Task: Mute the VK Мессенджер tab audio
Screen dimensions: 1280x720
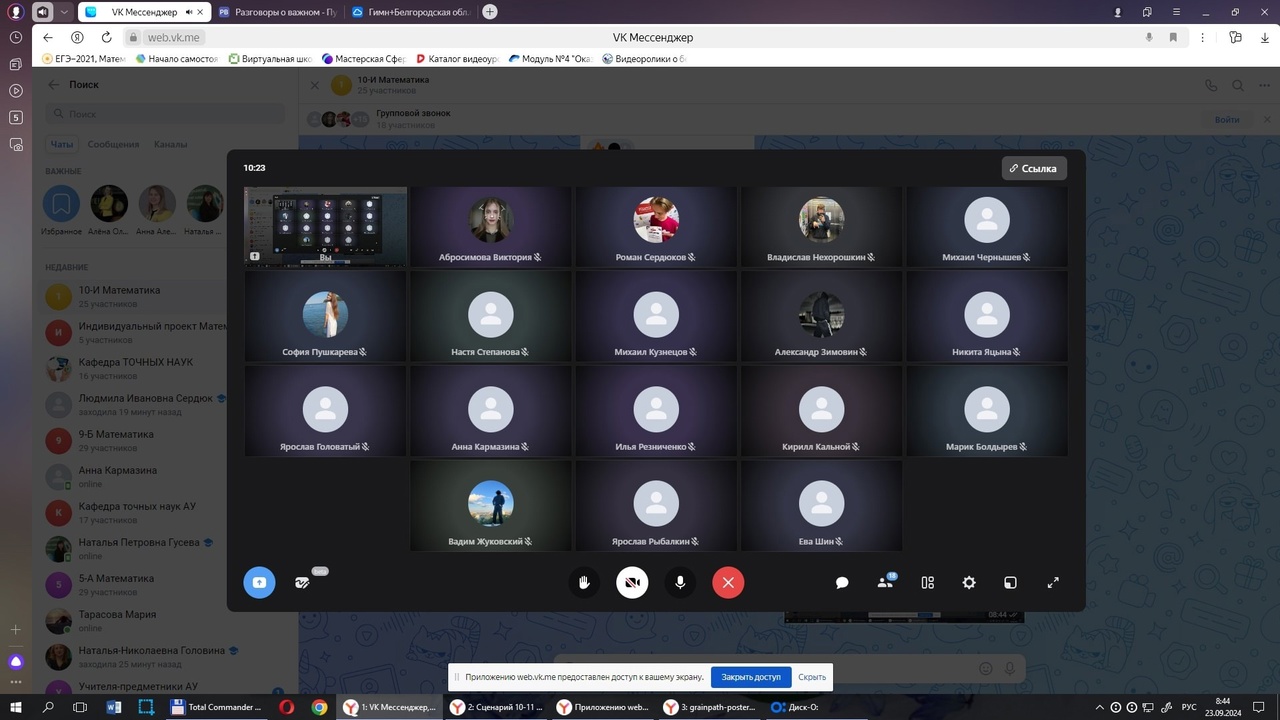Action: click(188, 12)
